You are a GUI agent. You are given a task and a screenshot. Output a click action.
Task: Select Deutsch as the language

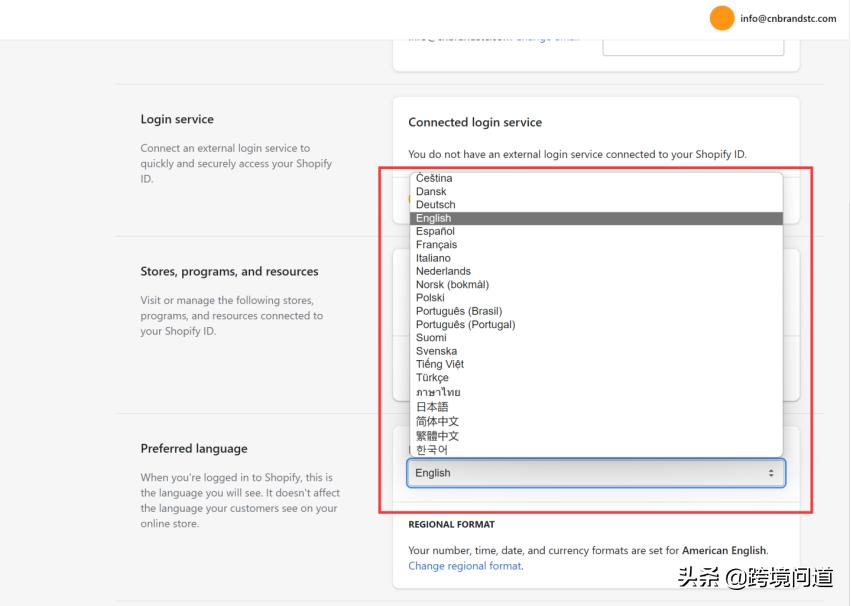(x=435, y=205)
